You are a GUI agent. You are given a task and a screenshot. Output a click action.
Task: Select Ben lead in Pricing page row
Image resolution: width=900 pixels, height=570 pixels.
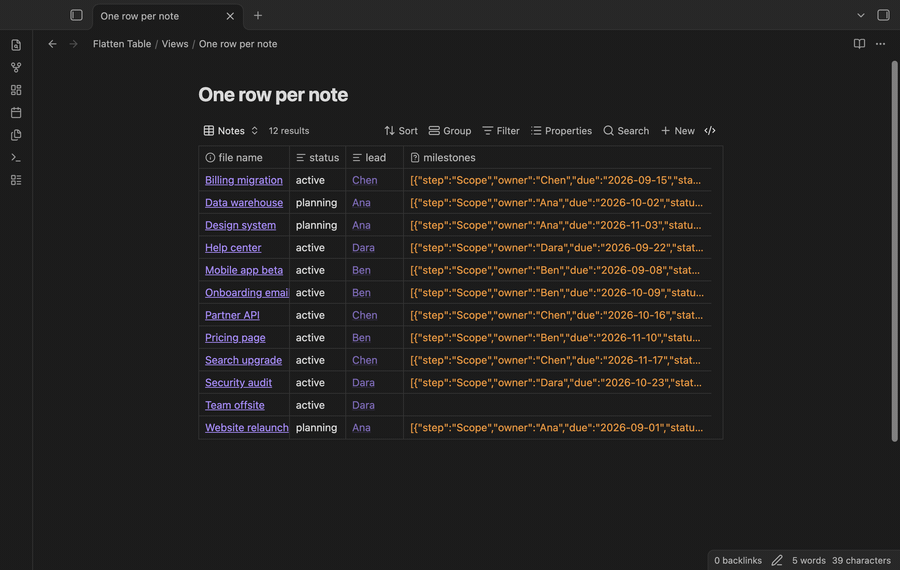click(361, 338)
